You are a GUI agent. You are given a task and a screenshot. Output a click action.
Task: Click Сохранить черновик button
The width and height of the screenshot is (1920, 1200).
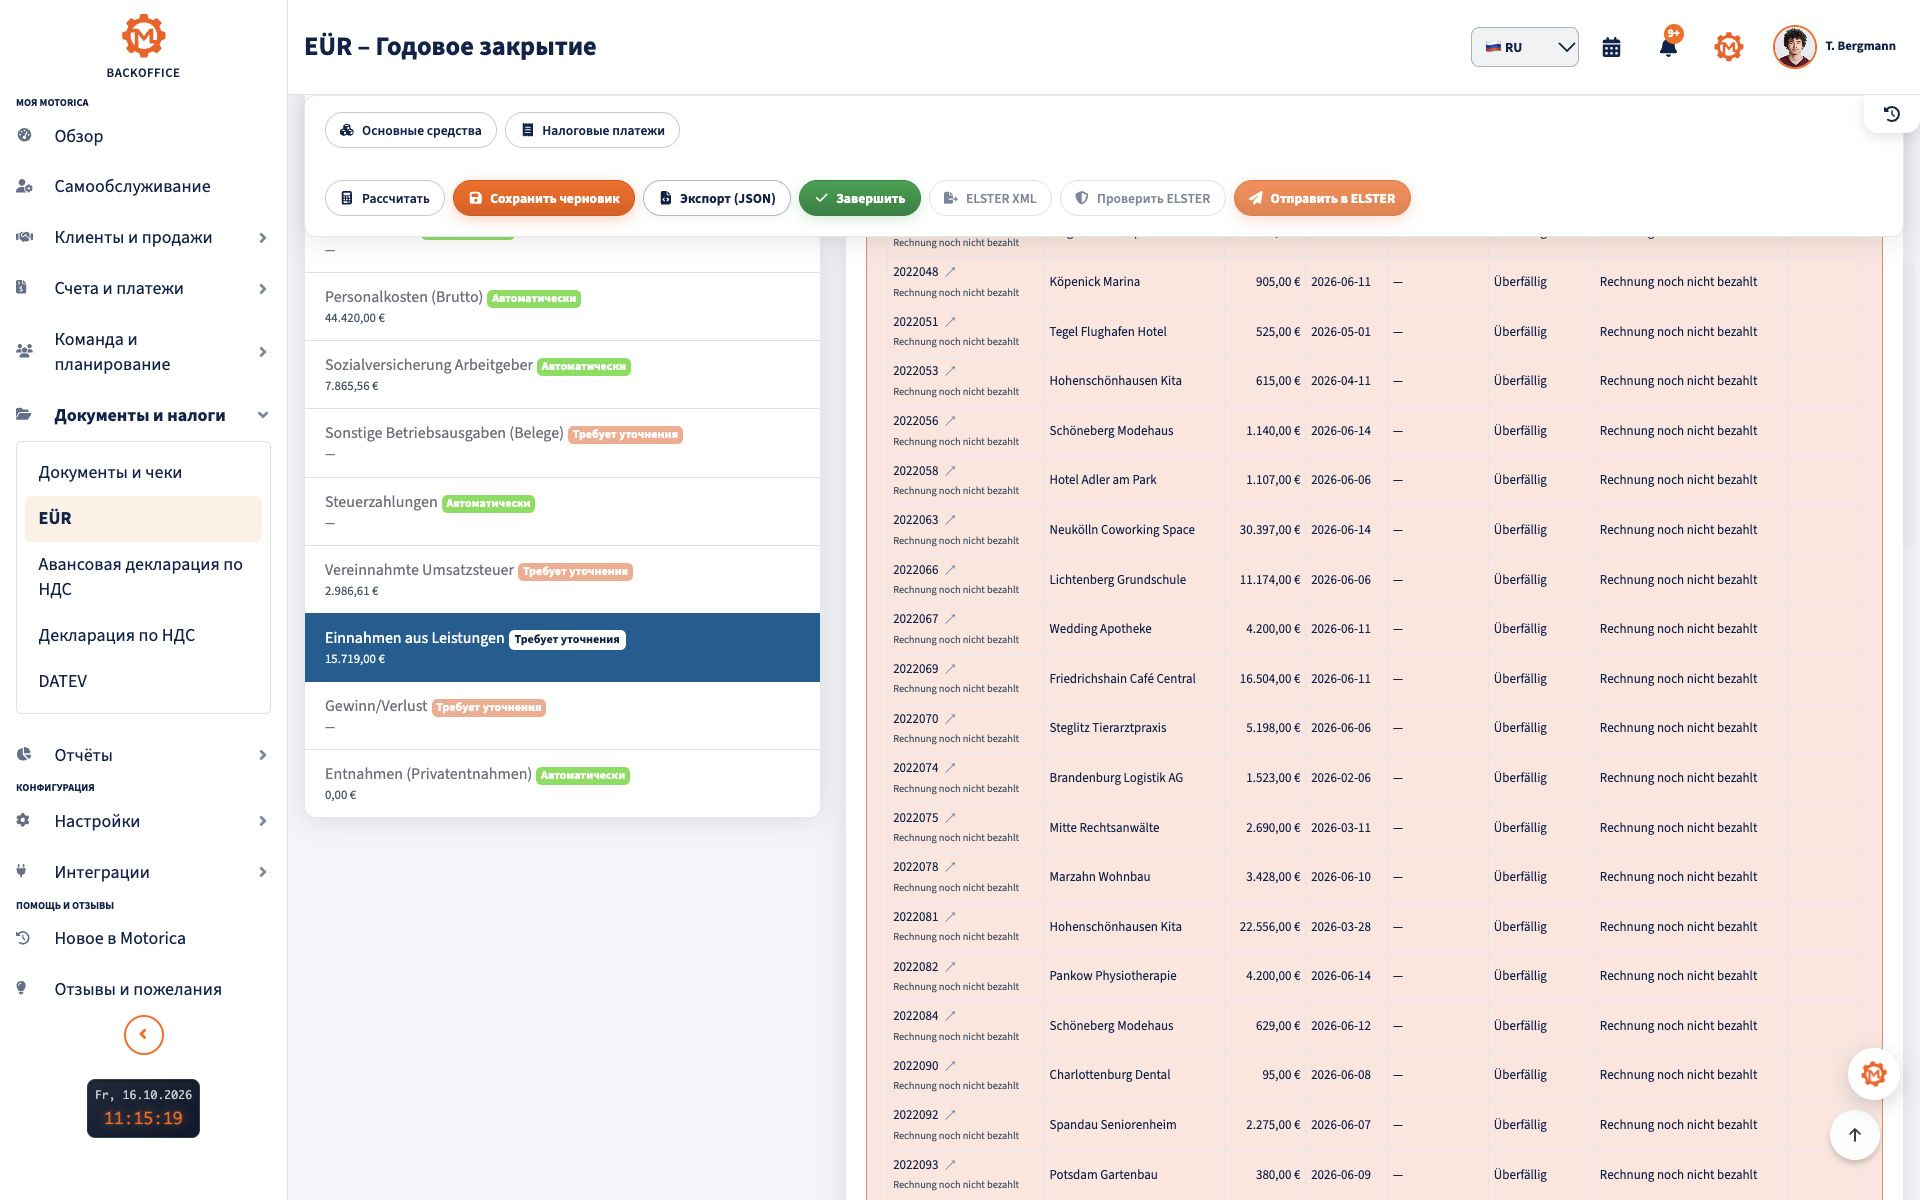(x=543, y=198)
